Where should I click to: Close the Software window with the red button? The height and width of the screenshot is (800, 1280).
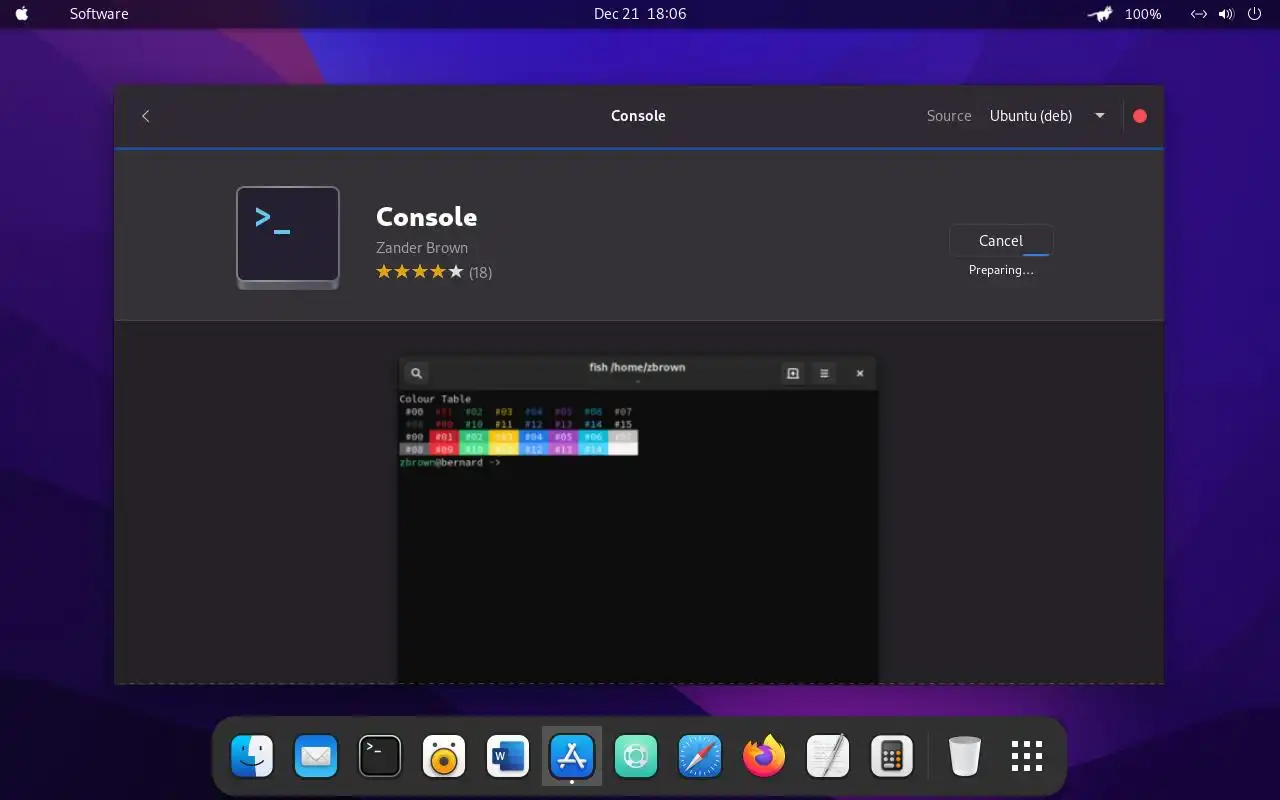1140,116
